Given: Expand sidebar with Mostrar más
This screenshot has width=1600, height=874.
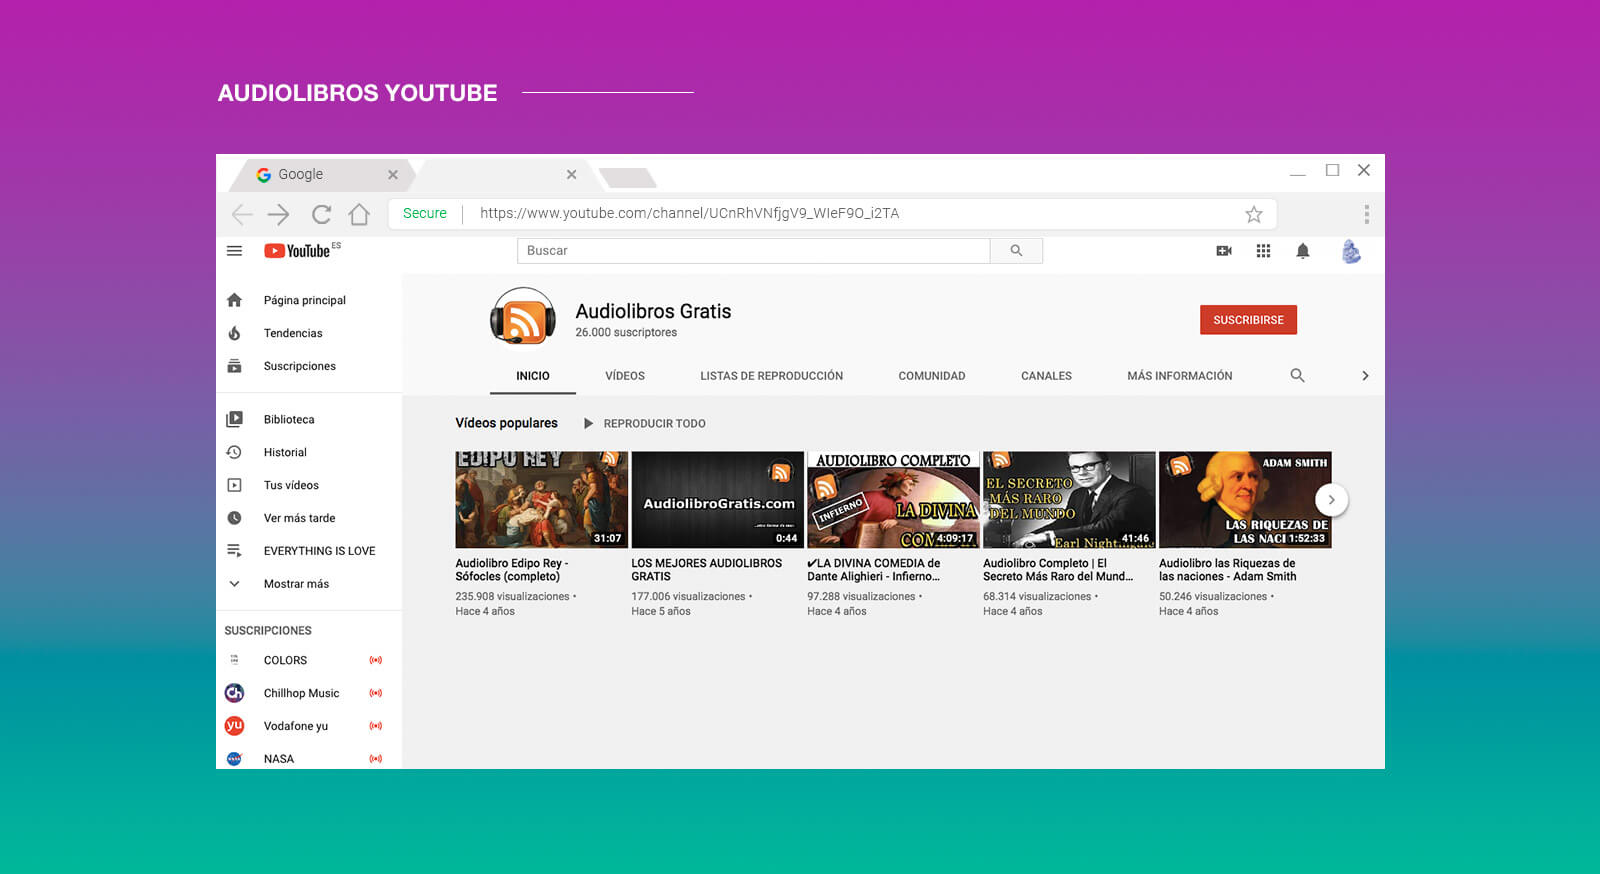Looking at the screenshot, I should point(296,584).
